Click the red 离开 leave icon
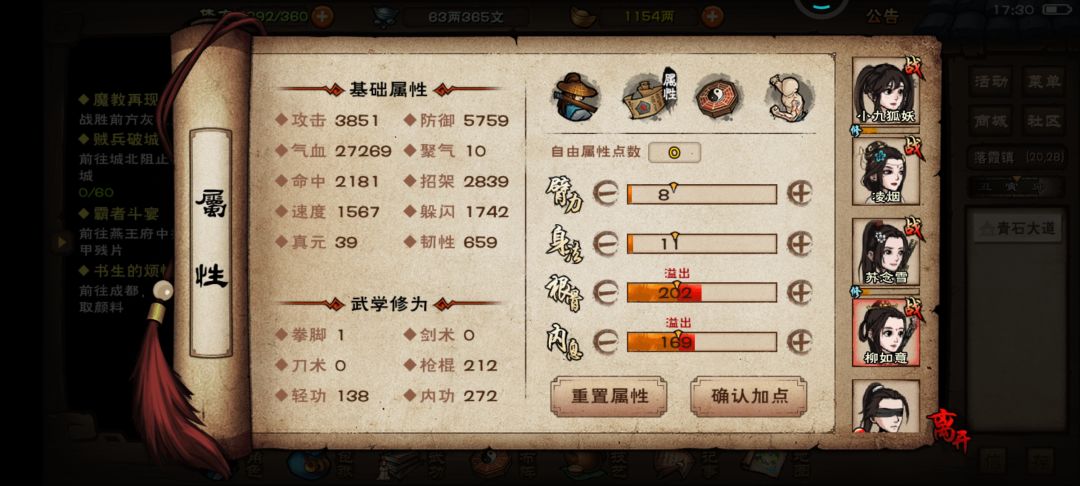 point(948,429)
